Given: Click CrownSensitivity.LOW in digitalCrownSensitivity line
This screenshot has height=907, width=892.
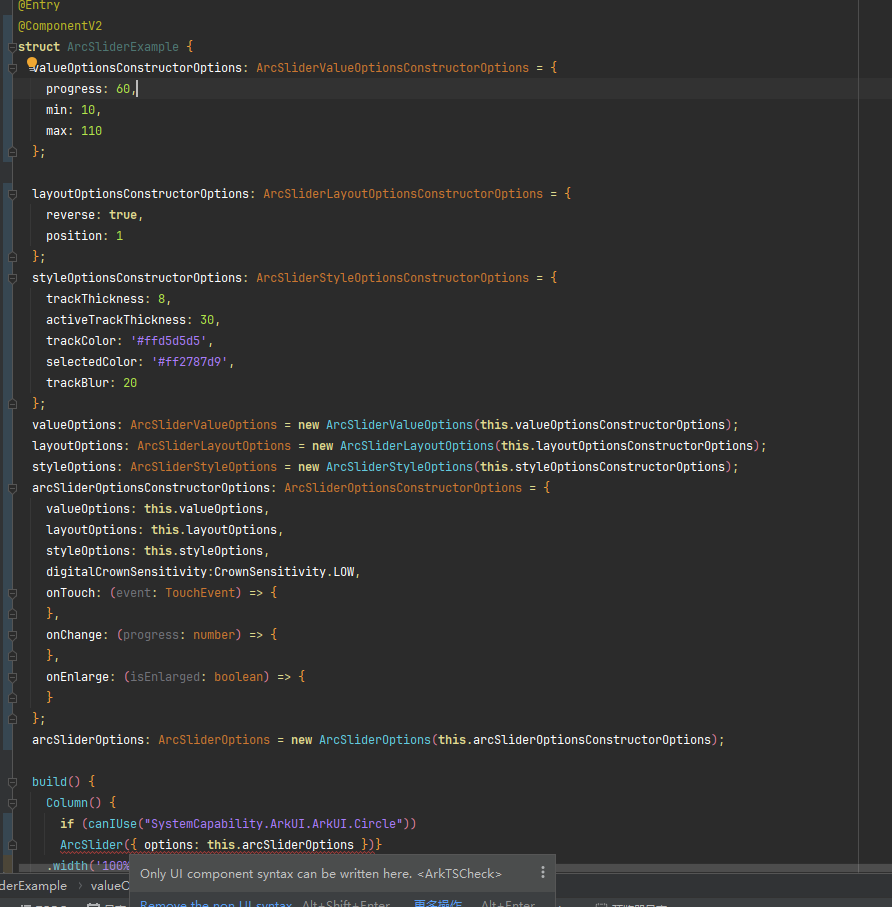Looking at the screenshot, I should pyautogui.click(x=284, y=572).
